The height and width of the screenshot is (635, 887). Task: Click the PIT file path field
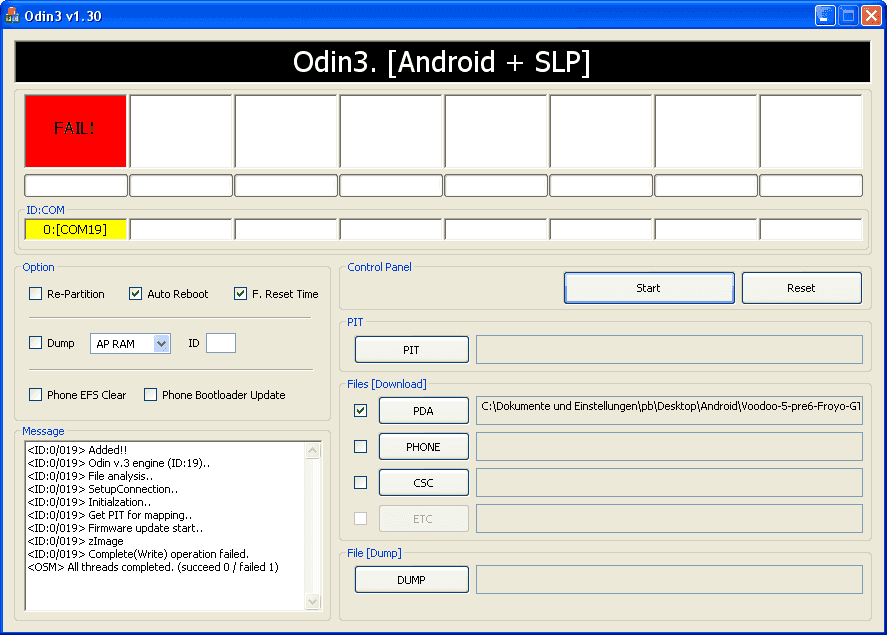669,349
